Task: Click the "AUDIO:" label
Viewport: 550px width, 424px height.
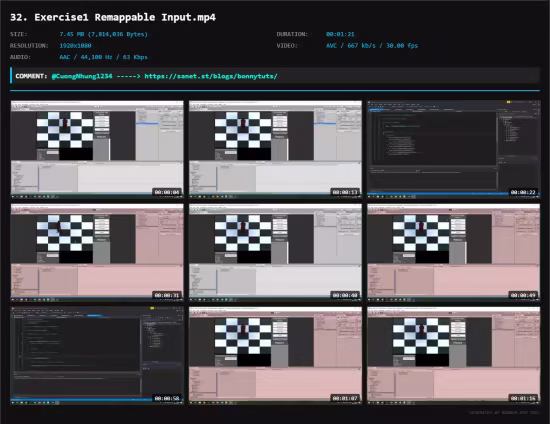Action: 20,57
